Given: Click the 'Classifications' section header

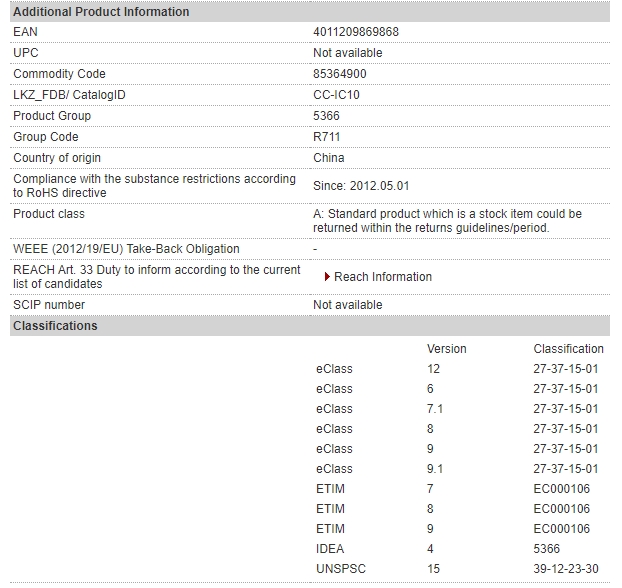Looking at the screenshot, I should pyautogui.click(x=310, y=326).
